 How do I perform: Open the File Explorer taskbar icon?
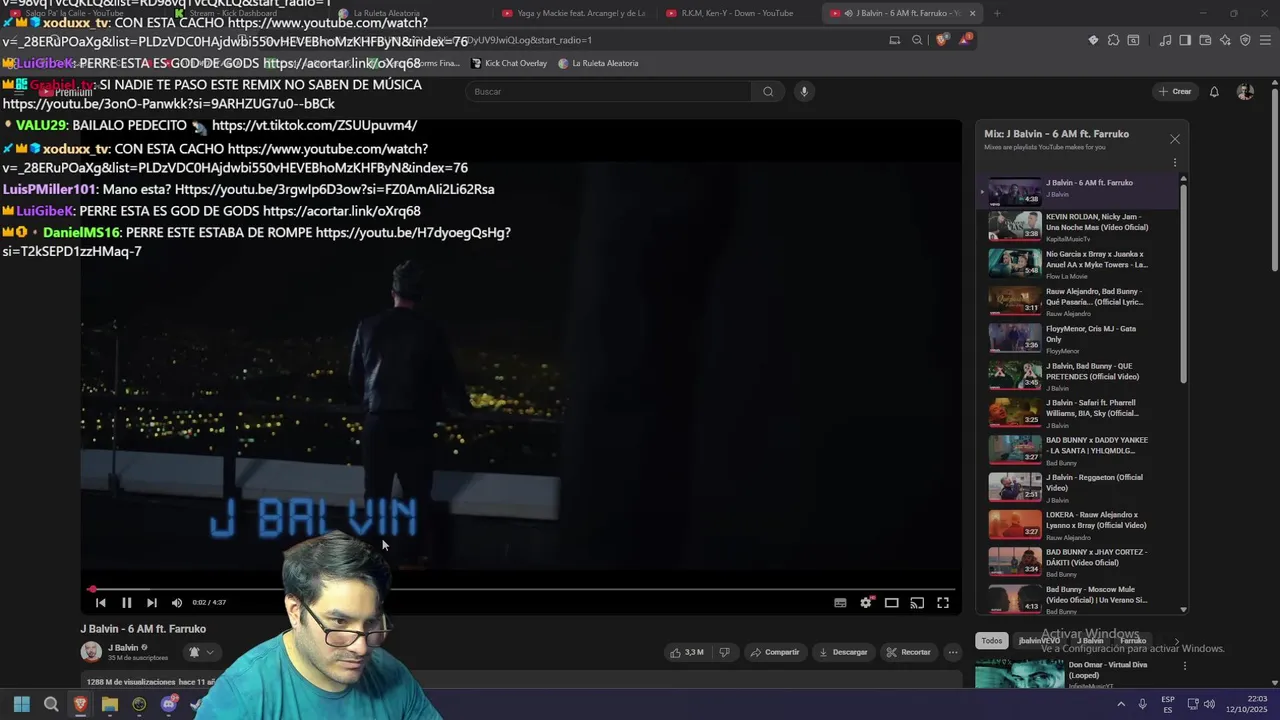(109, 704)
